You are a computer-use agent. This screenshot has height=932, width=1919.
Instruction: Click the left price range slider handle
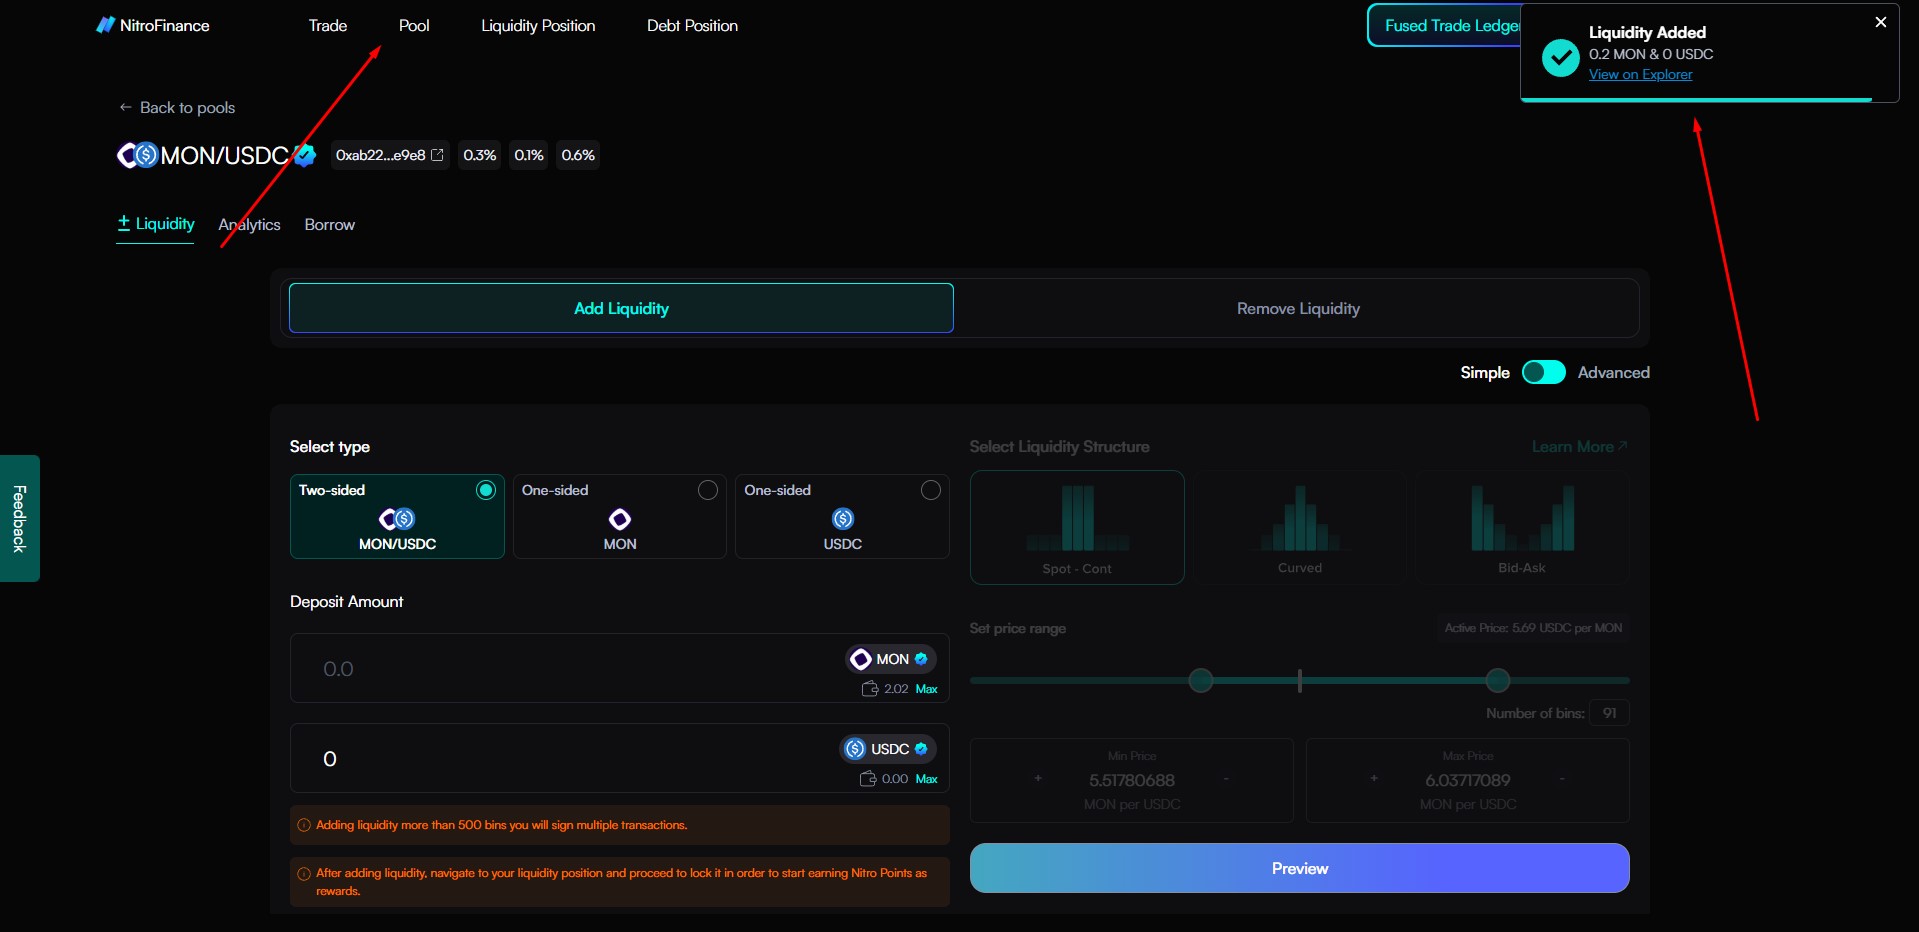tap(1201, 681)
